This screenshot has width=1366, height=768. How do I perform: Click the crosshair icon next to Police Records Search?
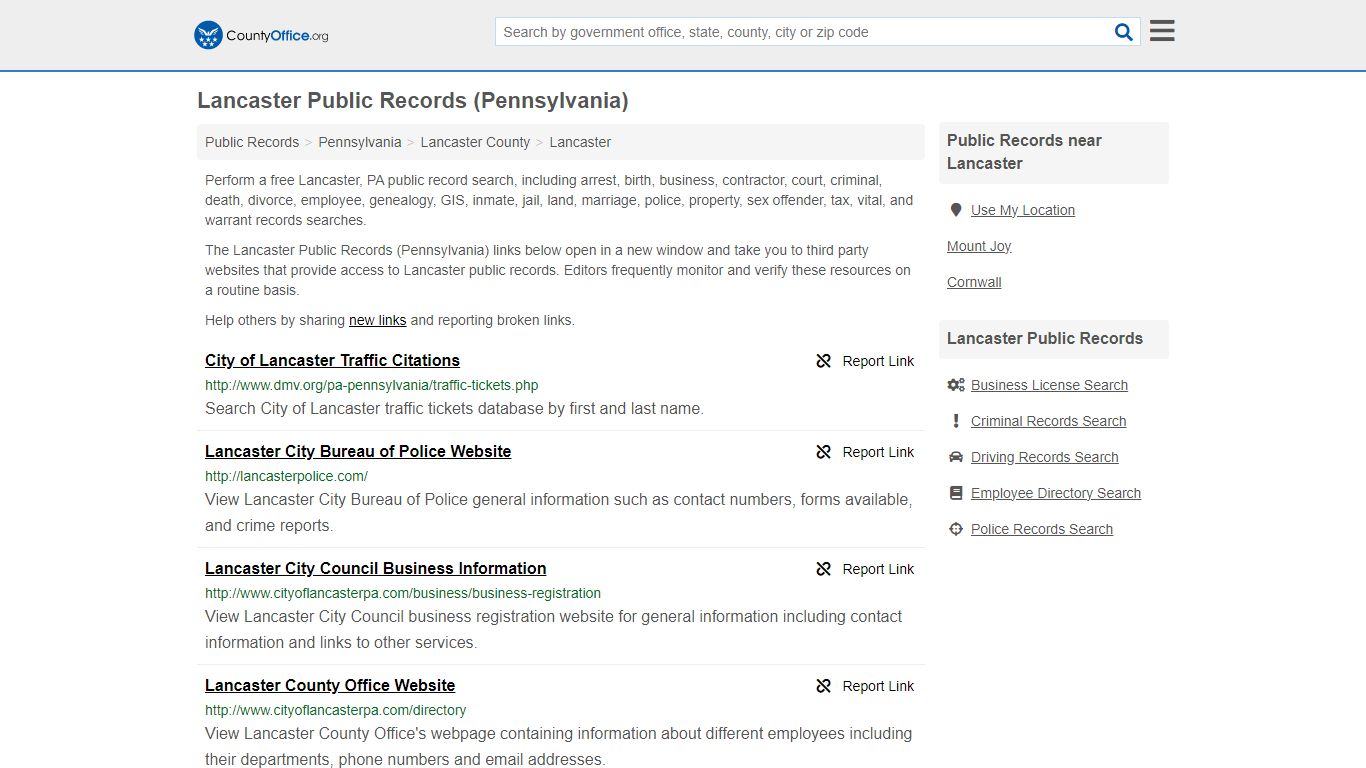pyautogui.click(x=956, y=529)
